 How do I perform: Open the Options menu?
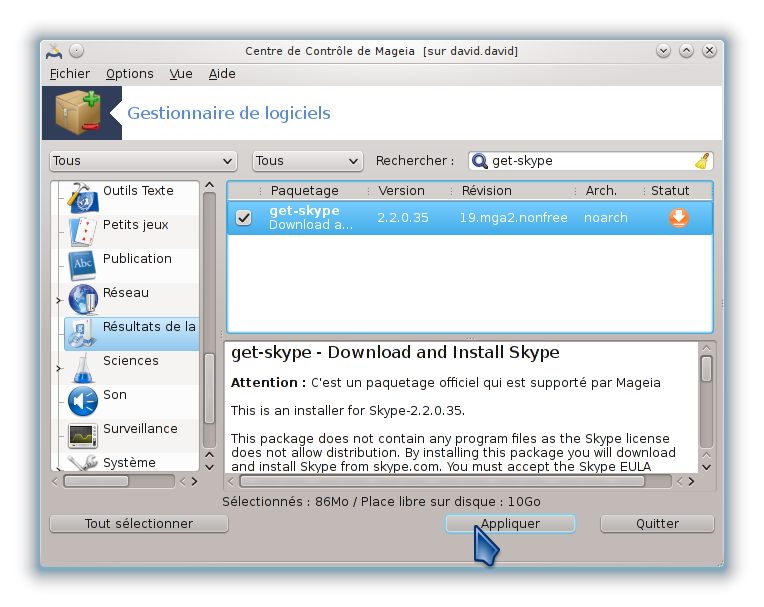pyautogui.click(x=130, y=74)
